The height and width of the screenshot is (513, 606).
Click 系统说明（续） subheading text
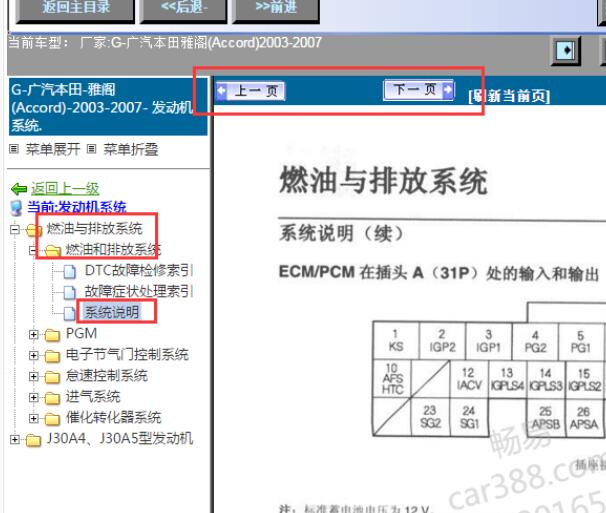pyautogui.click(x=341, y=233)
